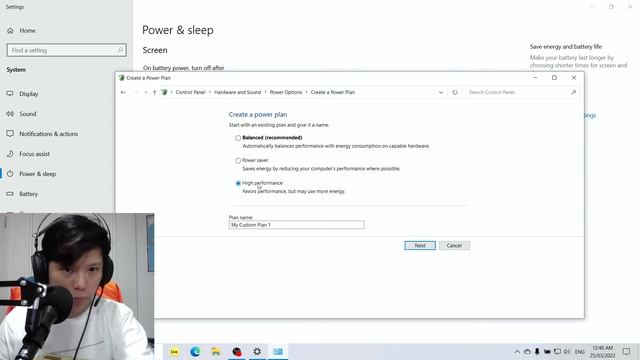Screen dimensions: 640x360
Task: Refresh the Control Panel window
Action: [455, 92]
